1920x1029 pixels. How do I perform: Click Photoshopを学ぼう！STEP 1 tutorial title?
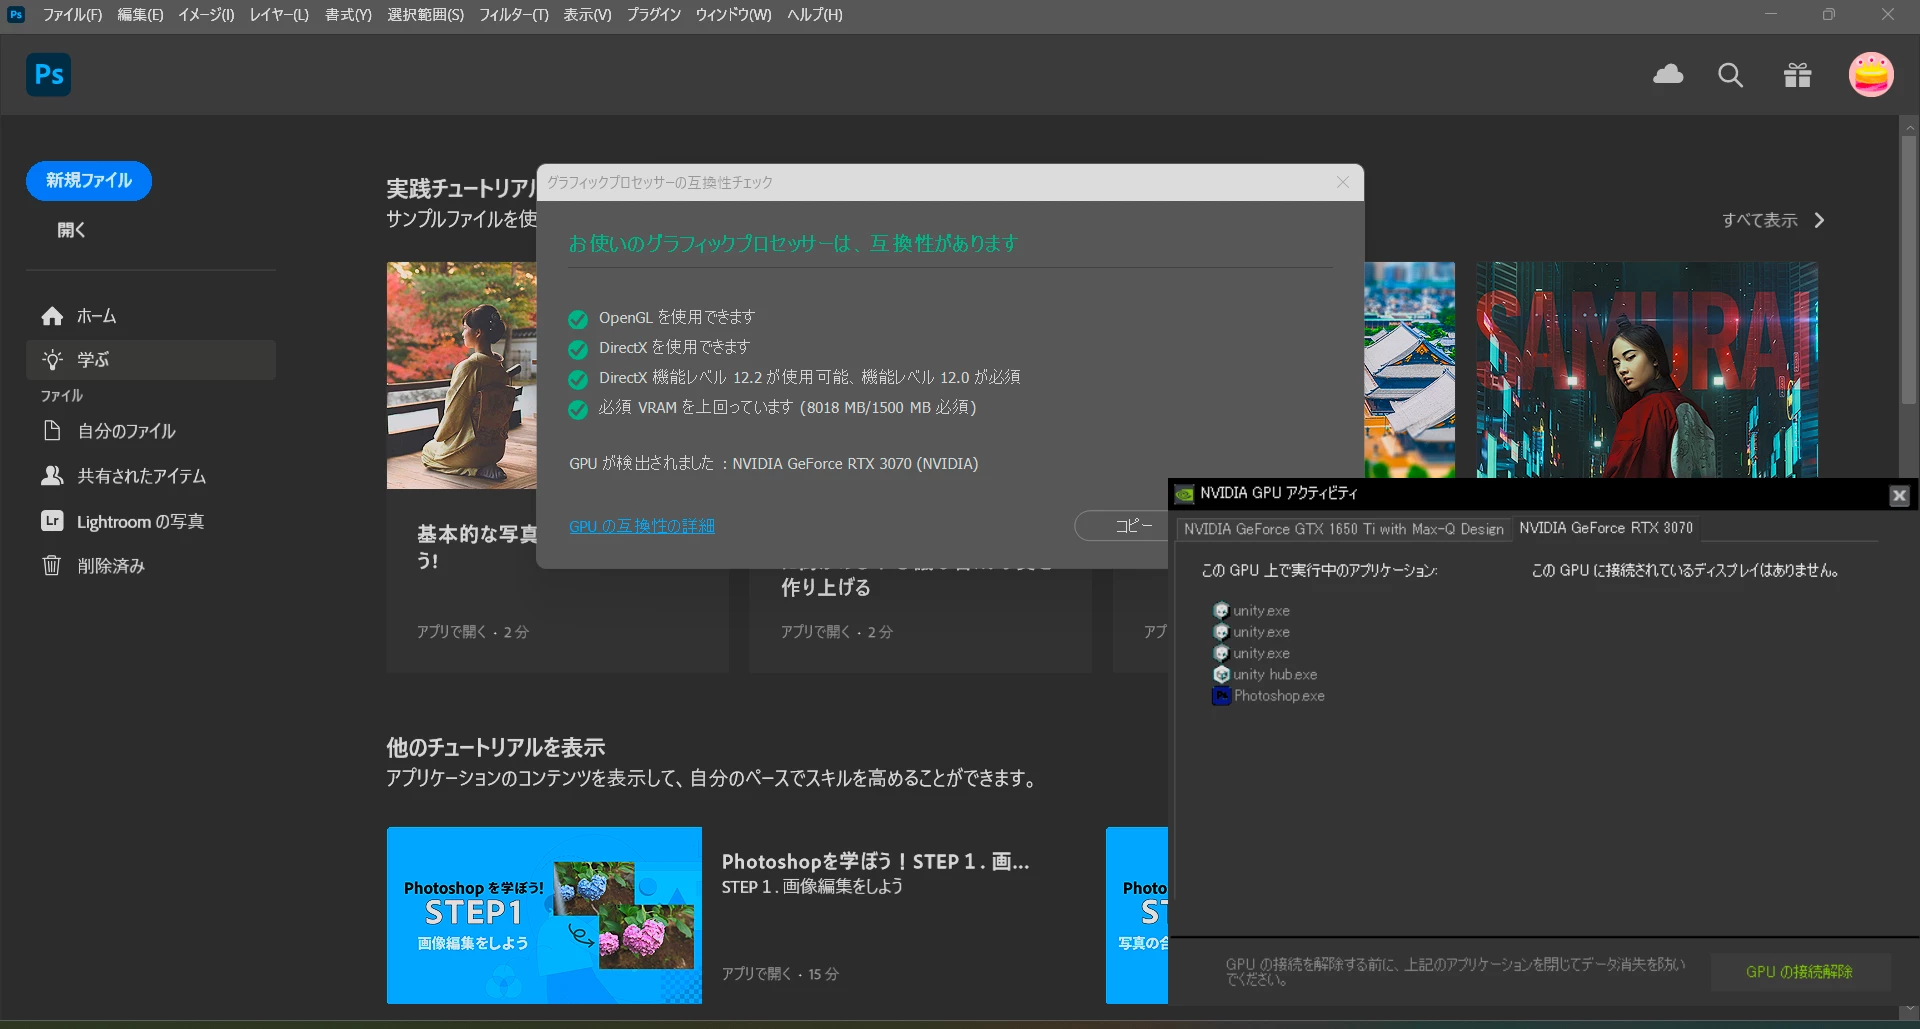875,861
